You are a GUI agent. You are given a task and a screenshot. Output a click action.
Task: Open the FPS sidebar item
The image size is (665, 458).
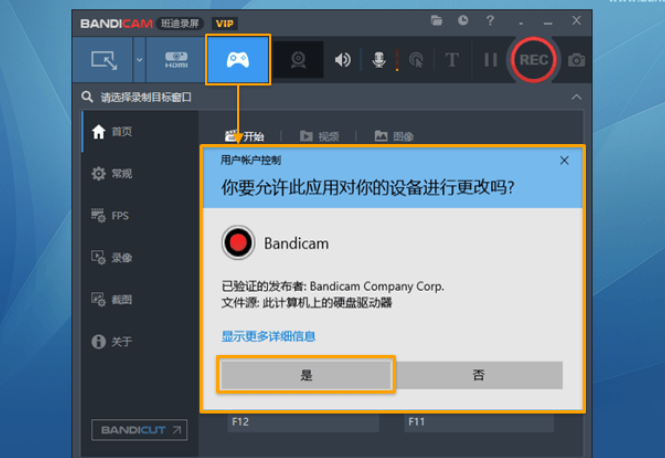click(140, 215)
